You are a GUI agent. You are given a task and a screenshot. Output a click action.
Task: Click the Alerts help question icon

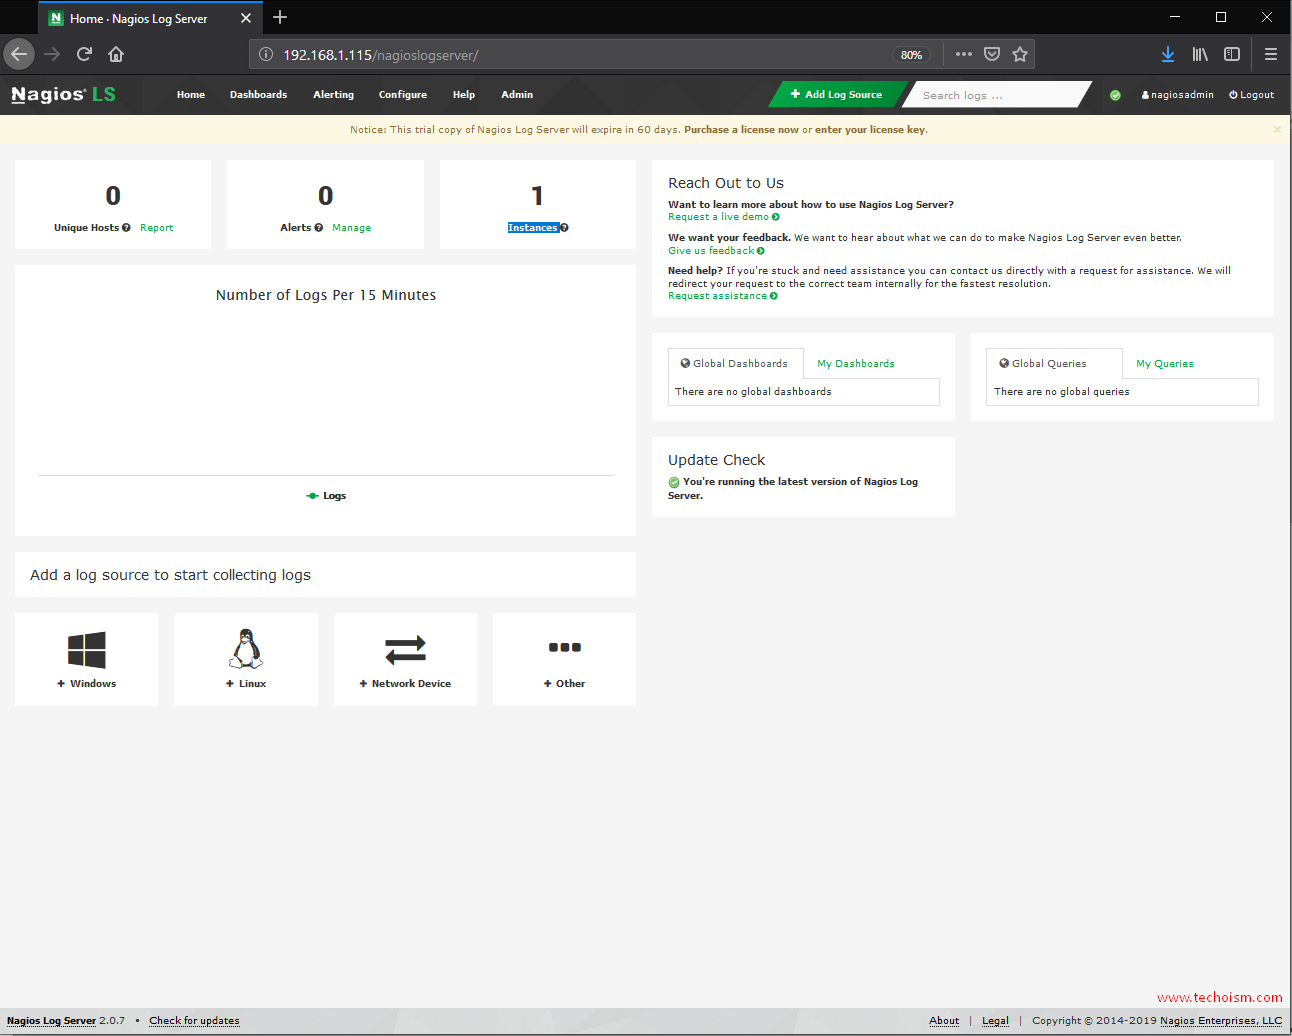point(318,228)
